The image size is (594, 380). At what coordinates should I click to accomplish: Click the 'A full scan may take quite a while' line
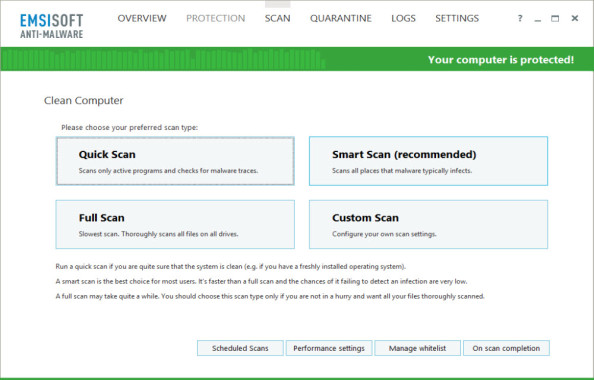[x=270, y=296]
